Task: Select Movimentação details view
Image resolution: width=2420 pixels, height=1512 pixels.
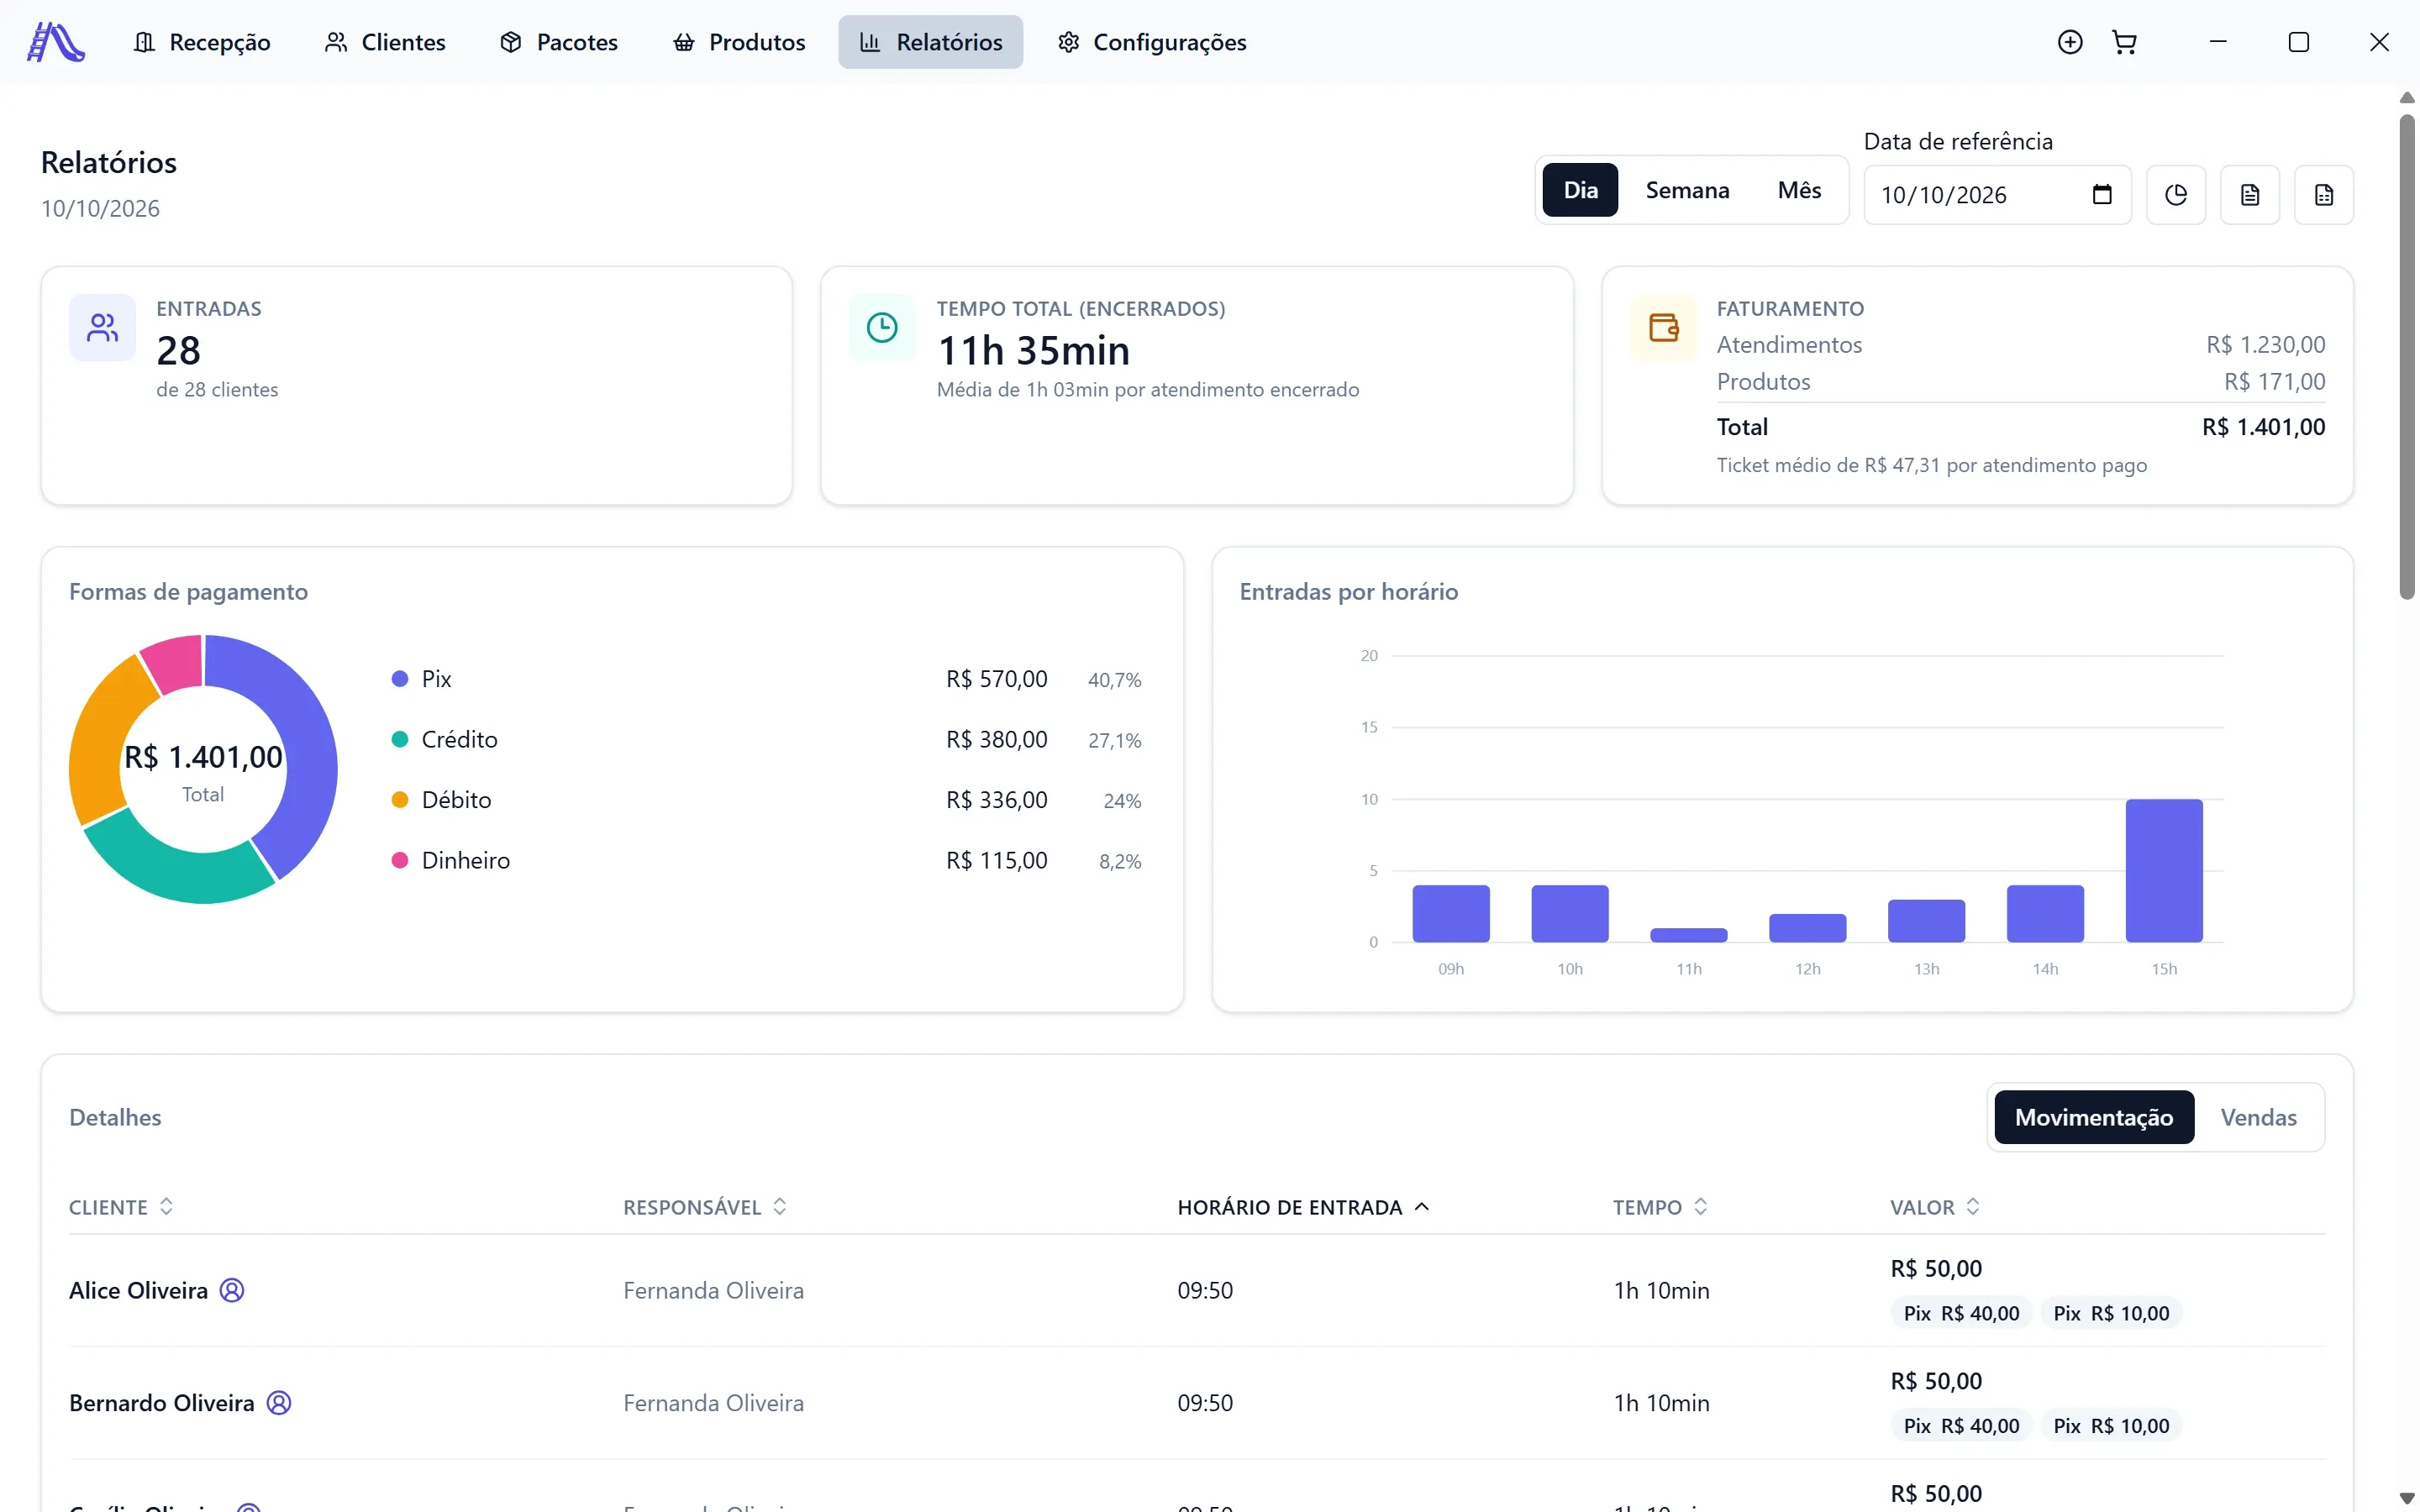Action: pyautogui.click(x=2094, y=1117)
